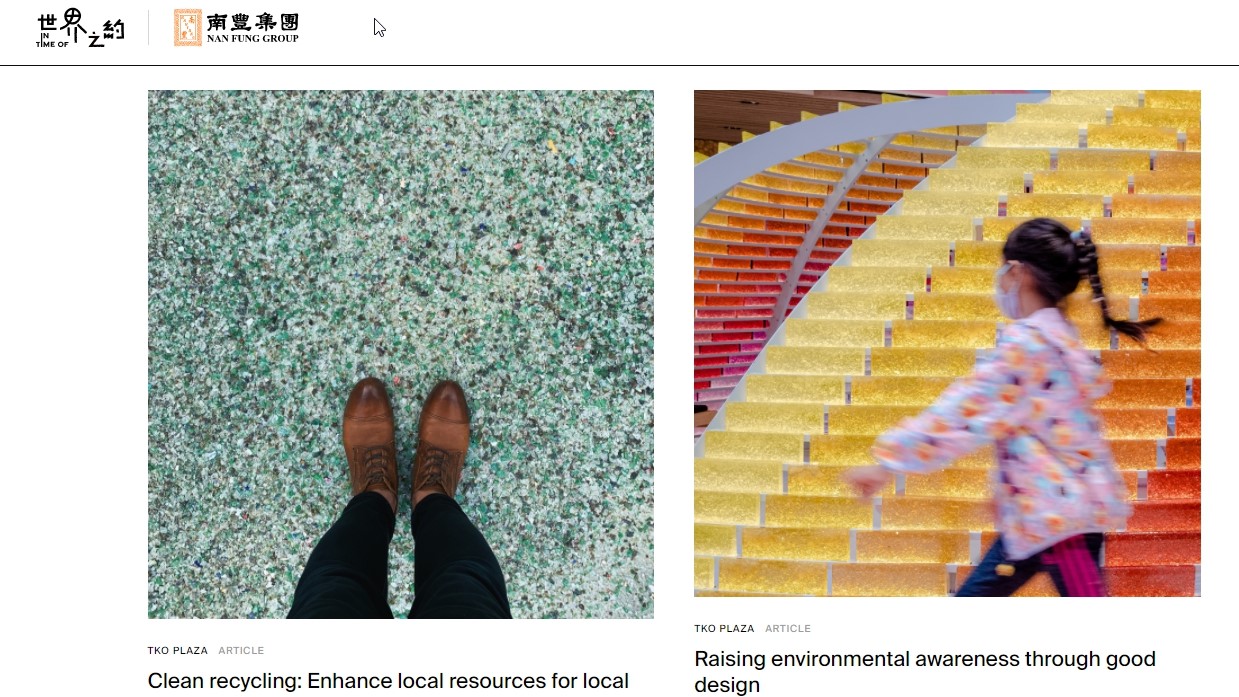Click the orange Nan Fung seal emblem
This screenshot has height=697, width=1239.
pos(187,28)
